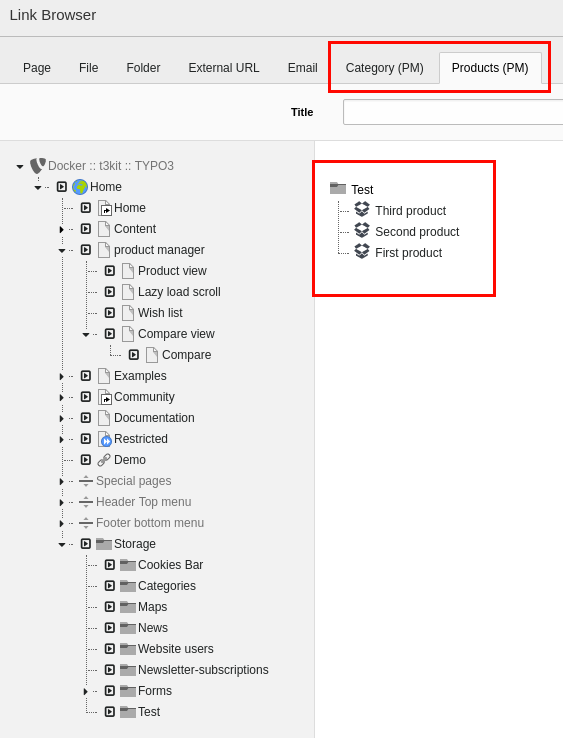Open the External URL tab
Viewport: 563px width, 738px height.
point(224,68)
